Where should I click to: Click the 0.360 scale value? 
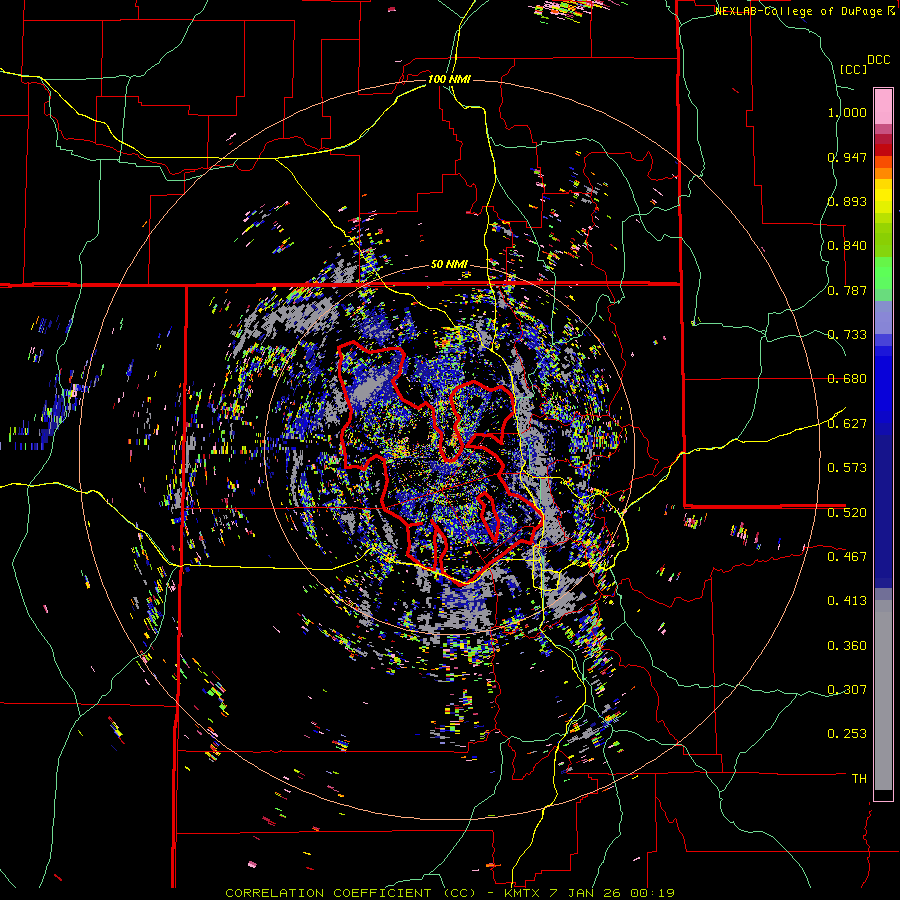pos(847,645)
